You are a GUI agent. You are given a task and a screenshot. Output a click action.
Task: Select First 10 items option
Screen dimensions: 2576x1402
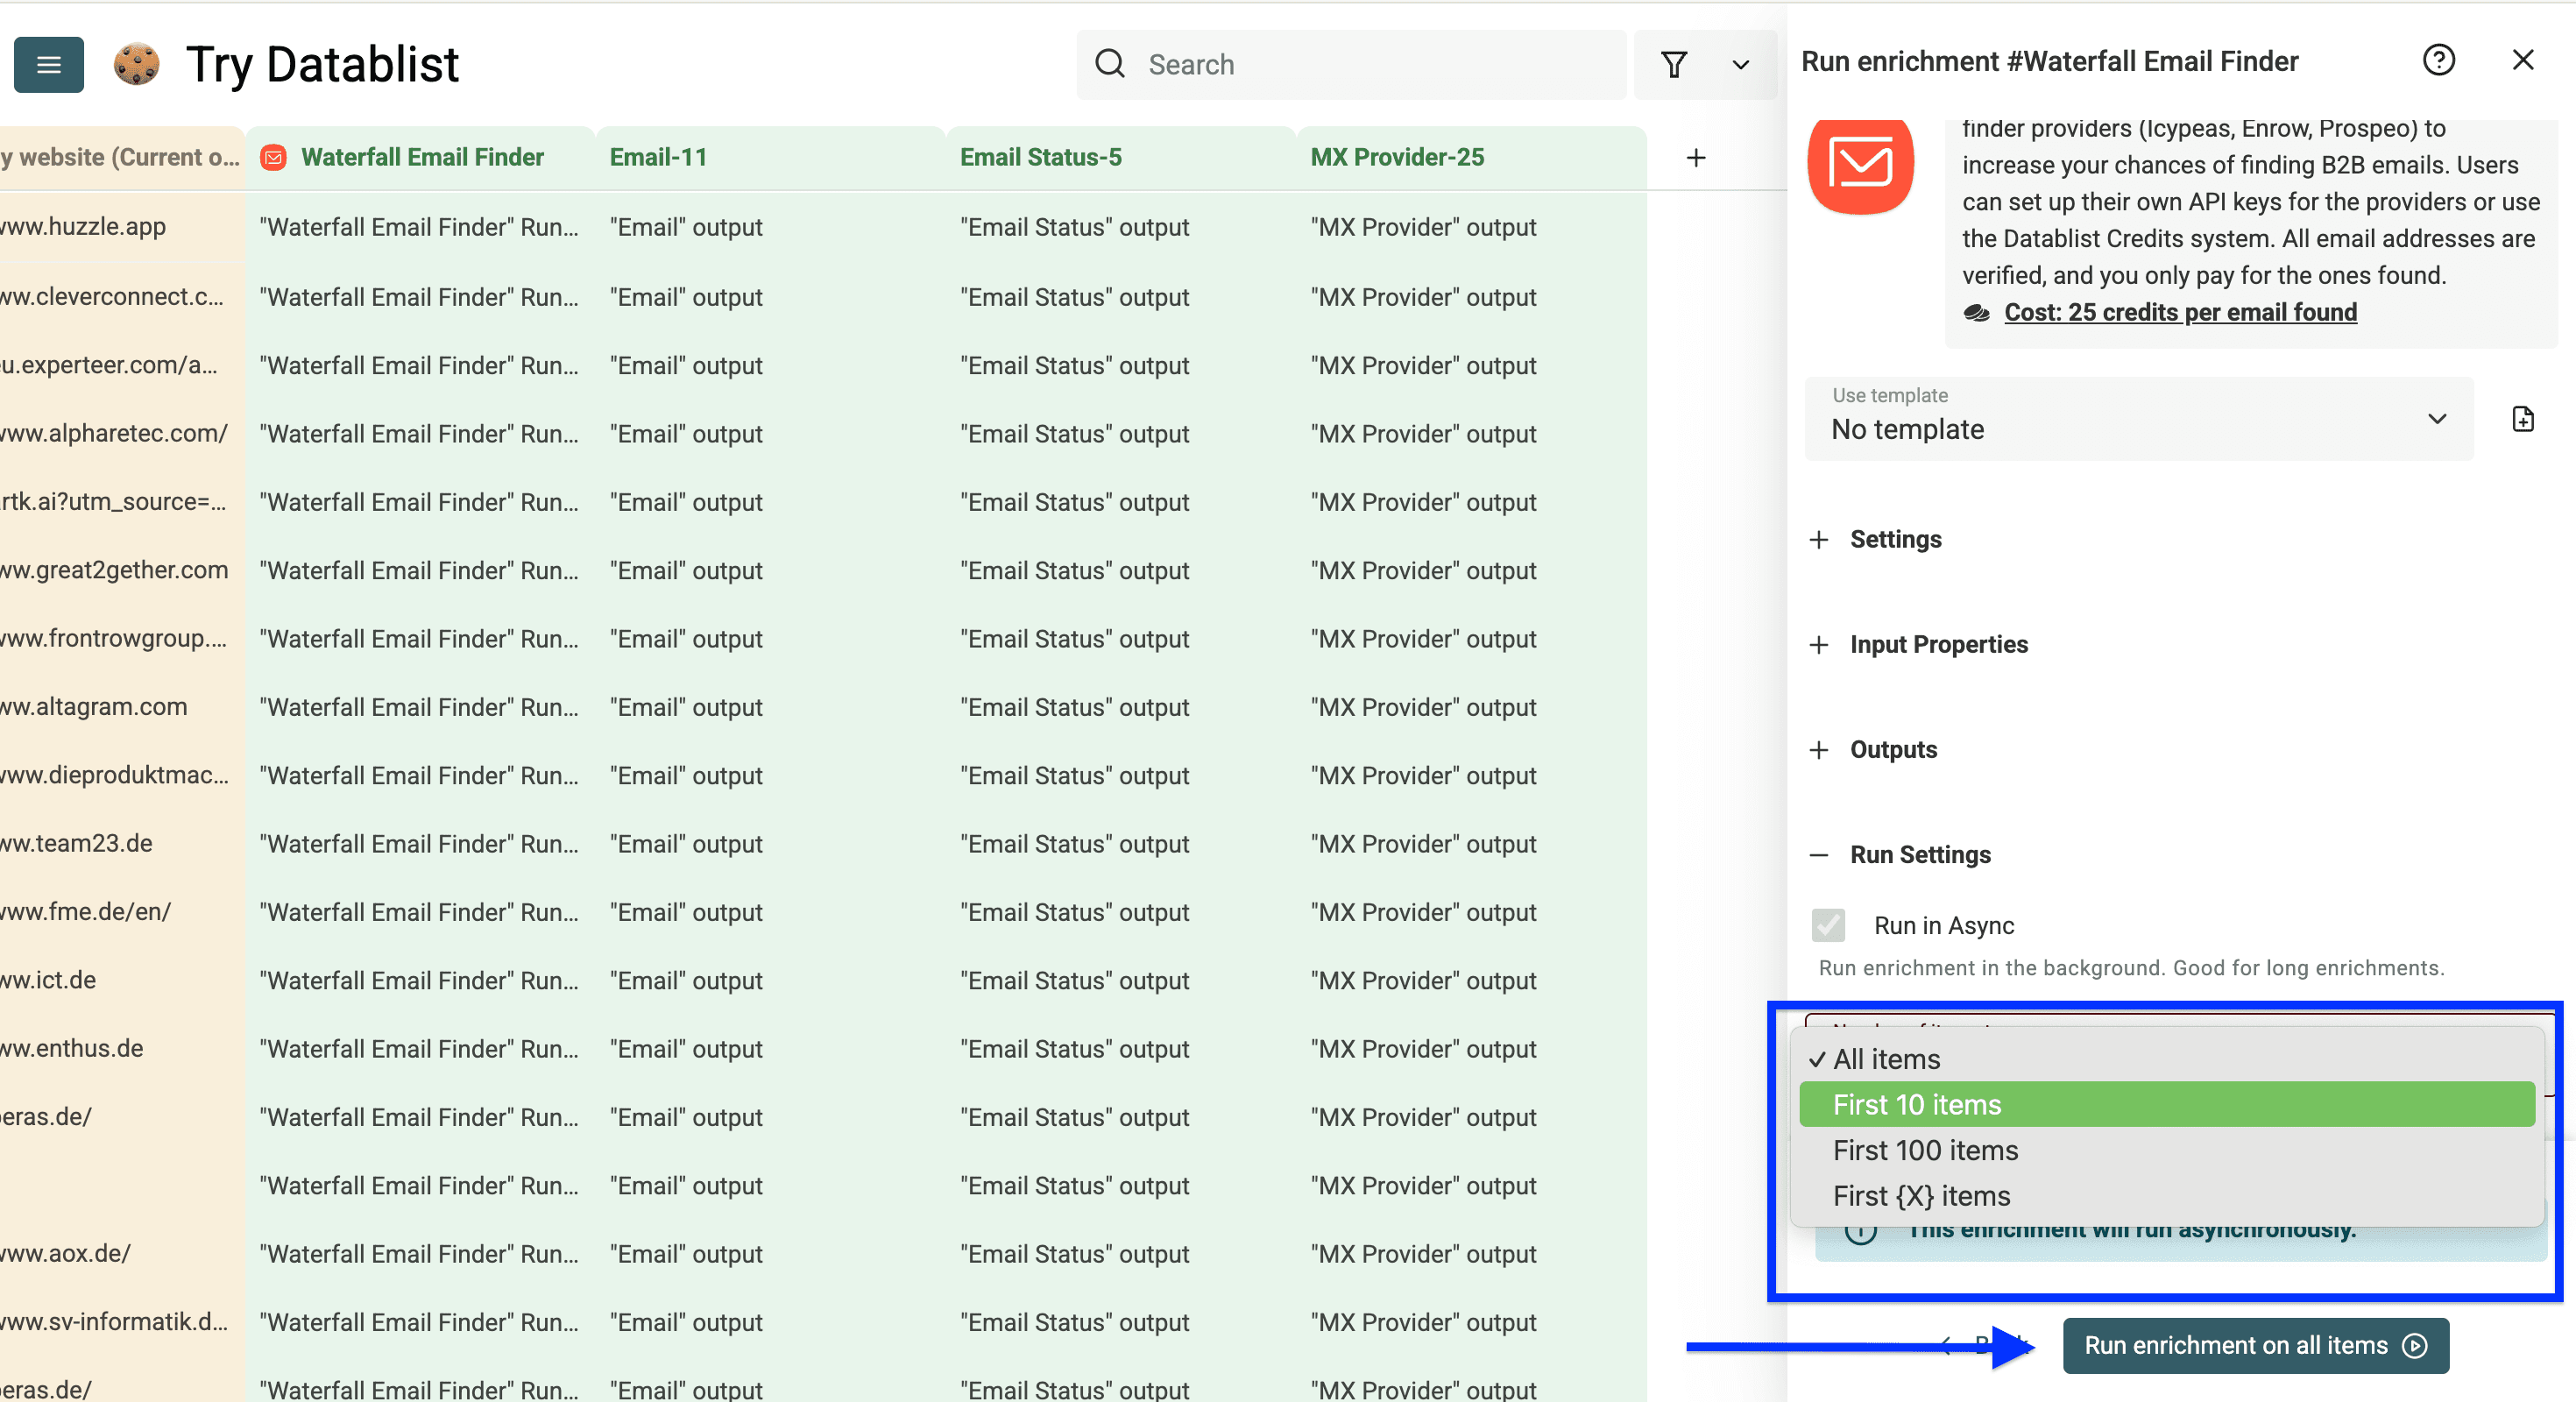[2166, 1104]
